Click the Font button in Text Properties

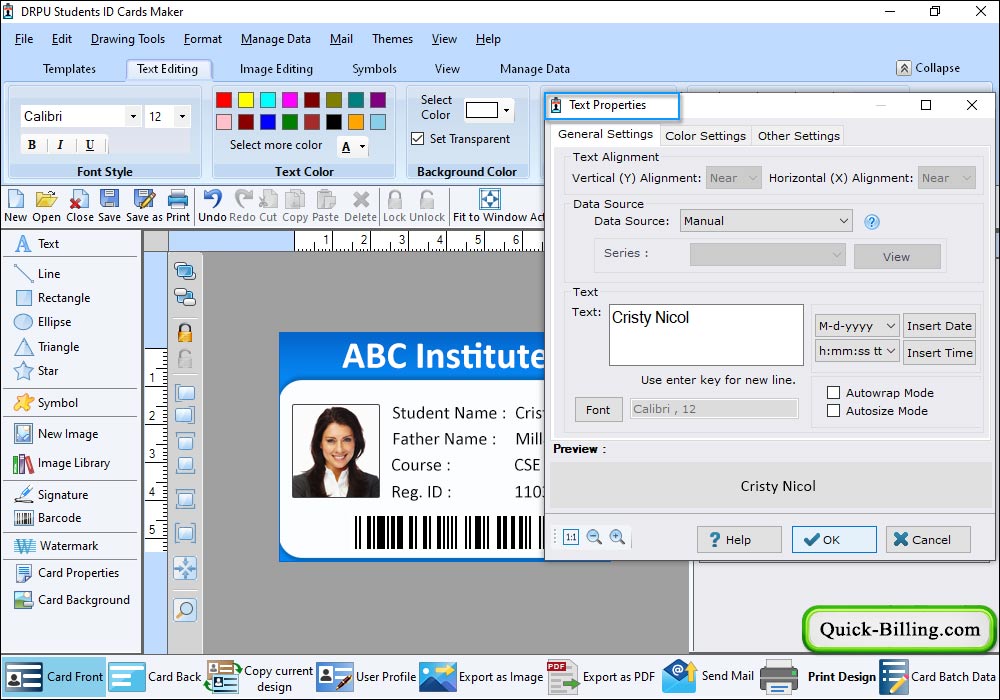598,409
